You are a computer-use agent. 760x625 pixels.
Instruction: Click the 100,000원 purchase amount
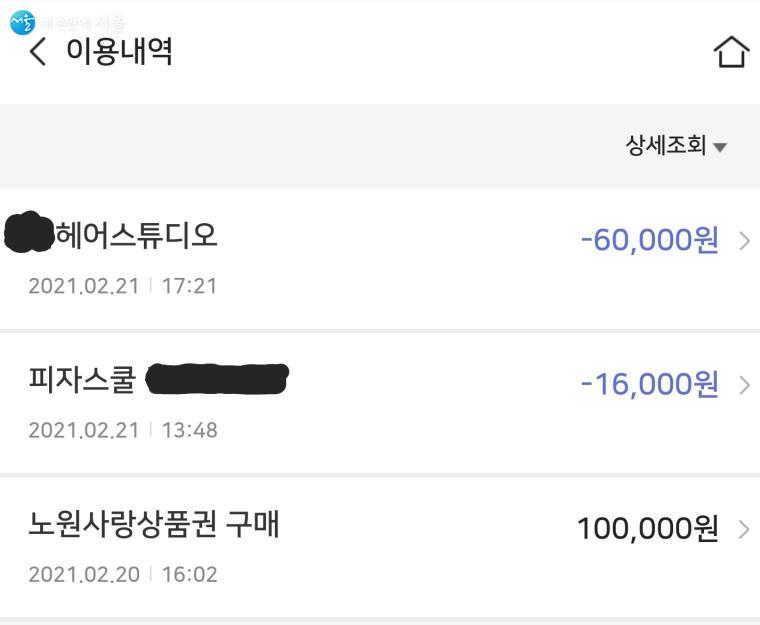[647, 528]
